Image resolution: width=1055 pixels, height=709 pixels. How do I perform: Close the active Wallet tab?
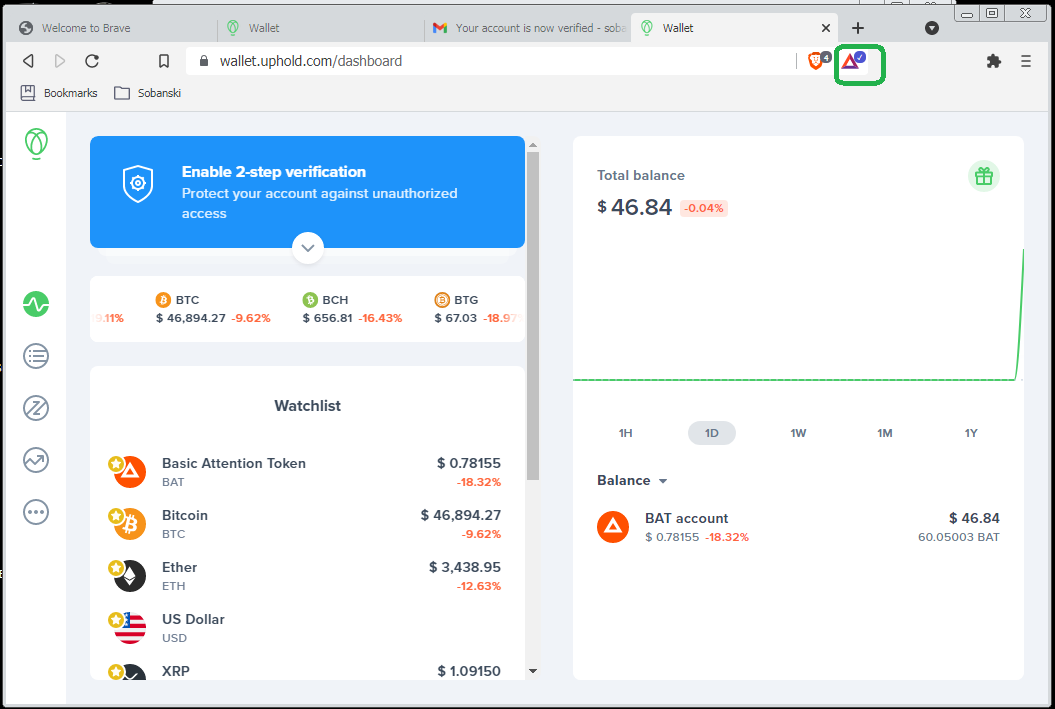click(826, 28)
